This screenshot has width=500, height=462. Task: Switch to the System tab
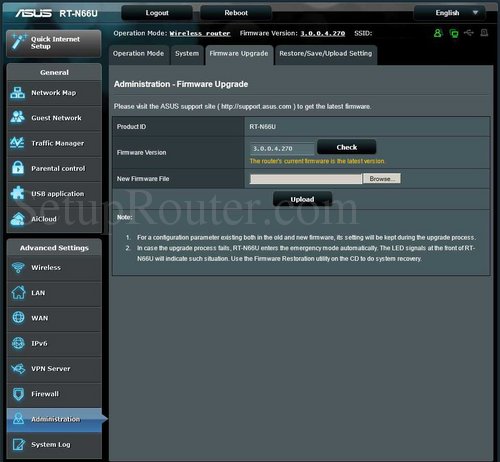click(187, 54)
